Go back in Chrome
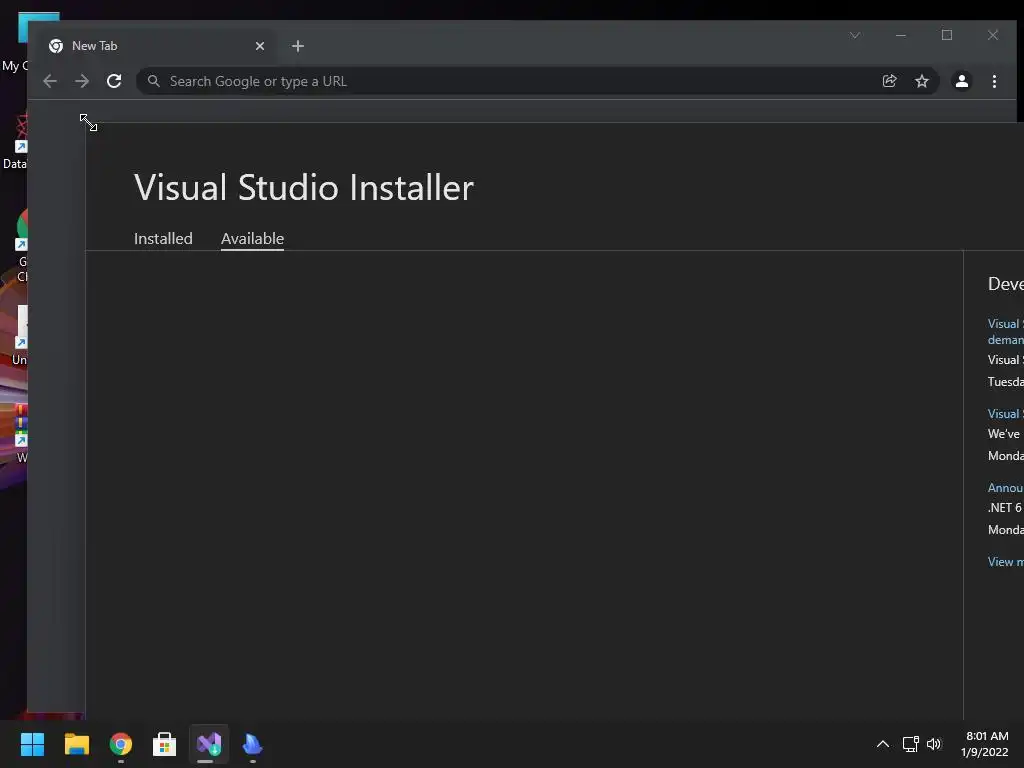 click(50, 81)
